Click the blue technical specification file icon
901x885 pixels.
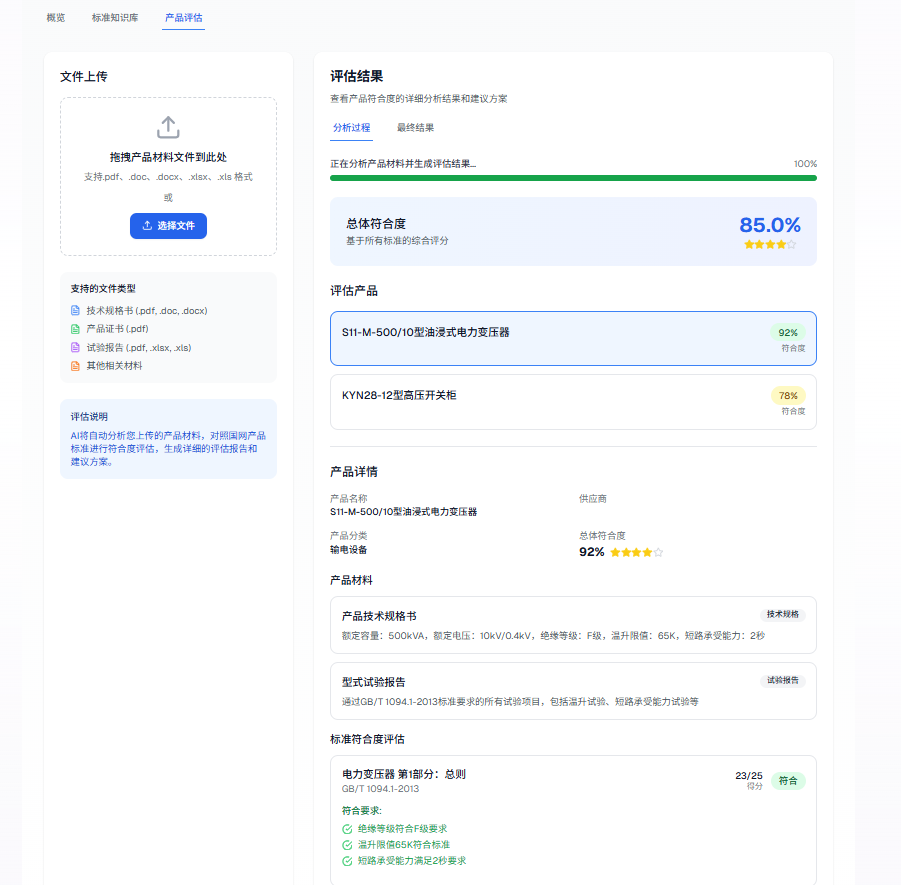pos(75,310)
